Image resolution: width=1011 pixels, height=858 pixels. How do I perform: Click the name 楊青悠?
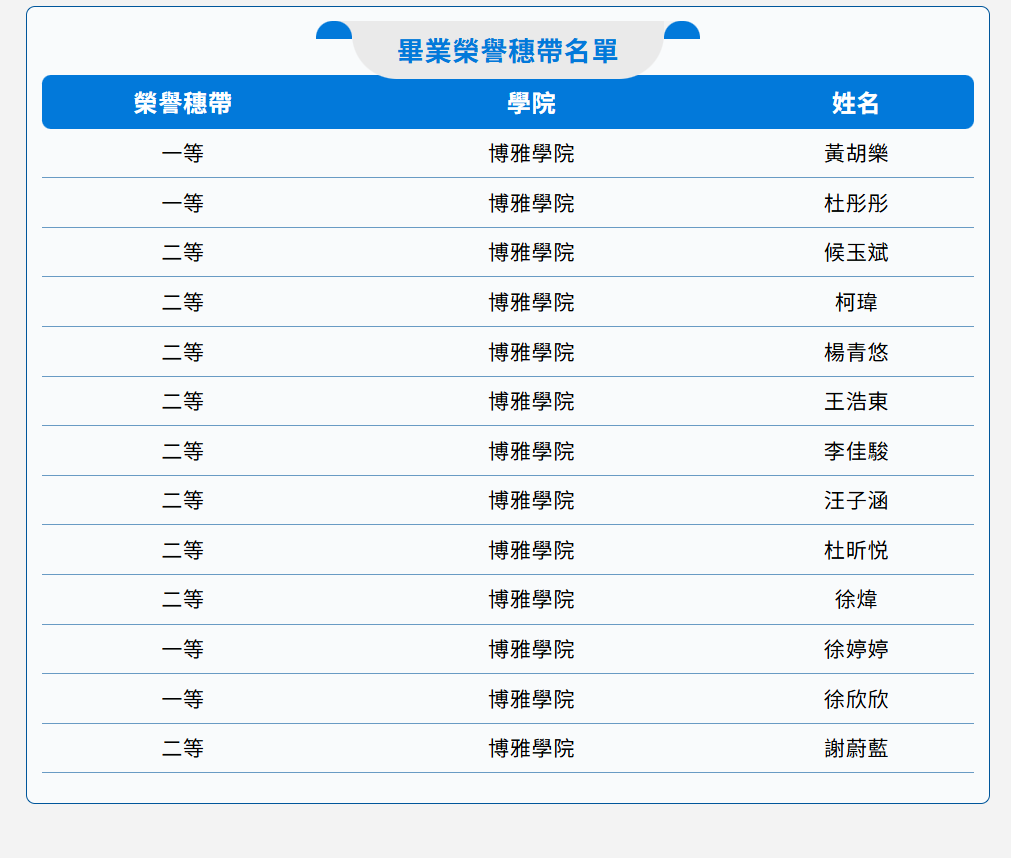coord(856,352)
